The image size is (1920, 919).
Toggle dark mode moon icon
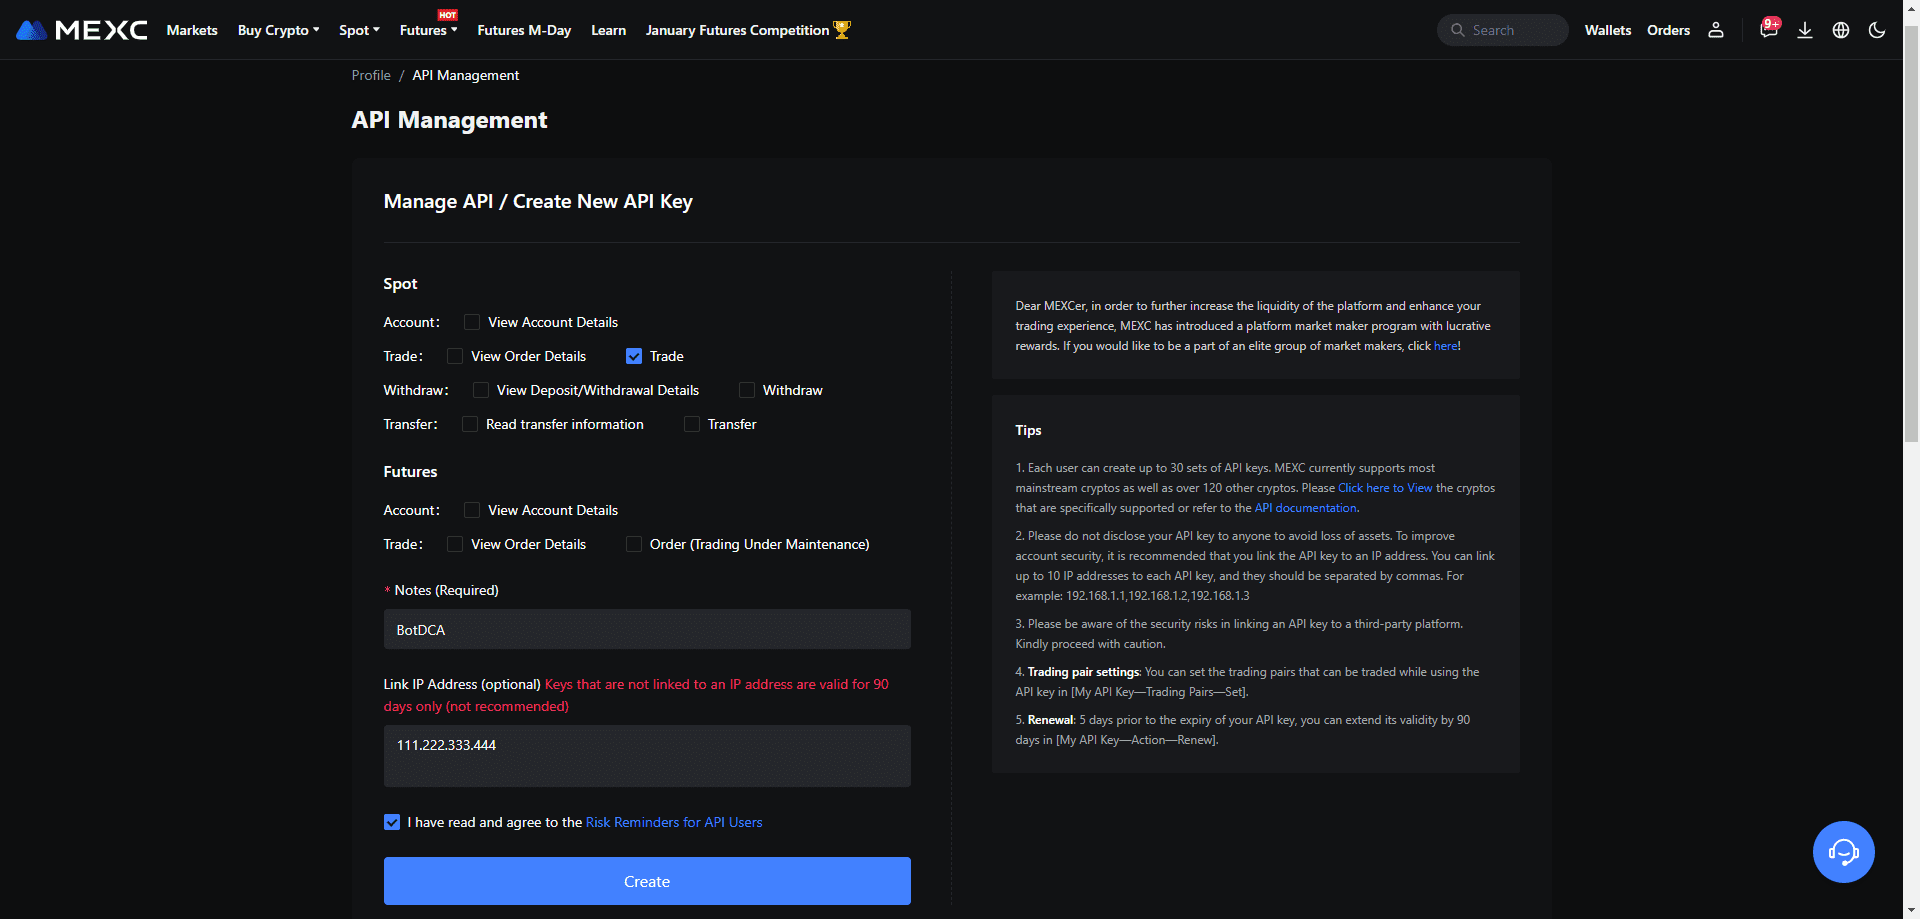pos(1877,30)
